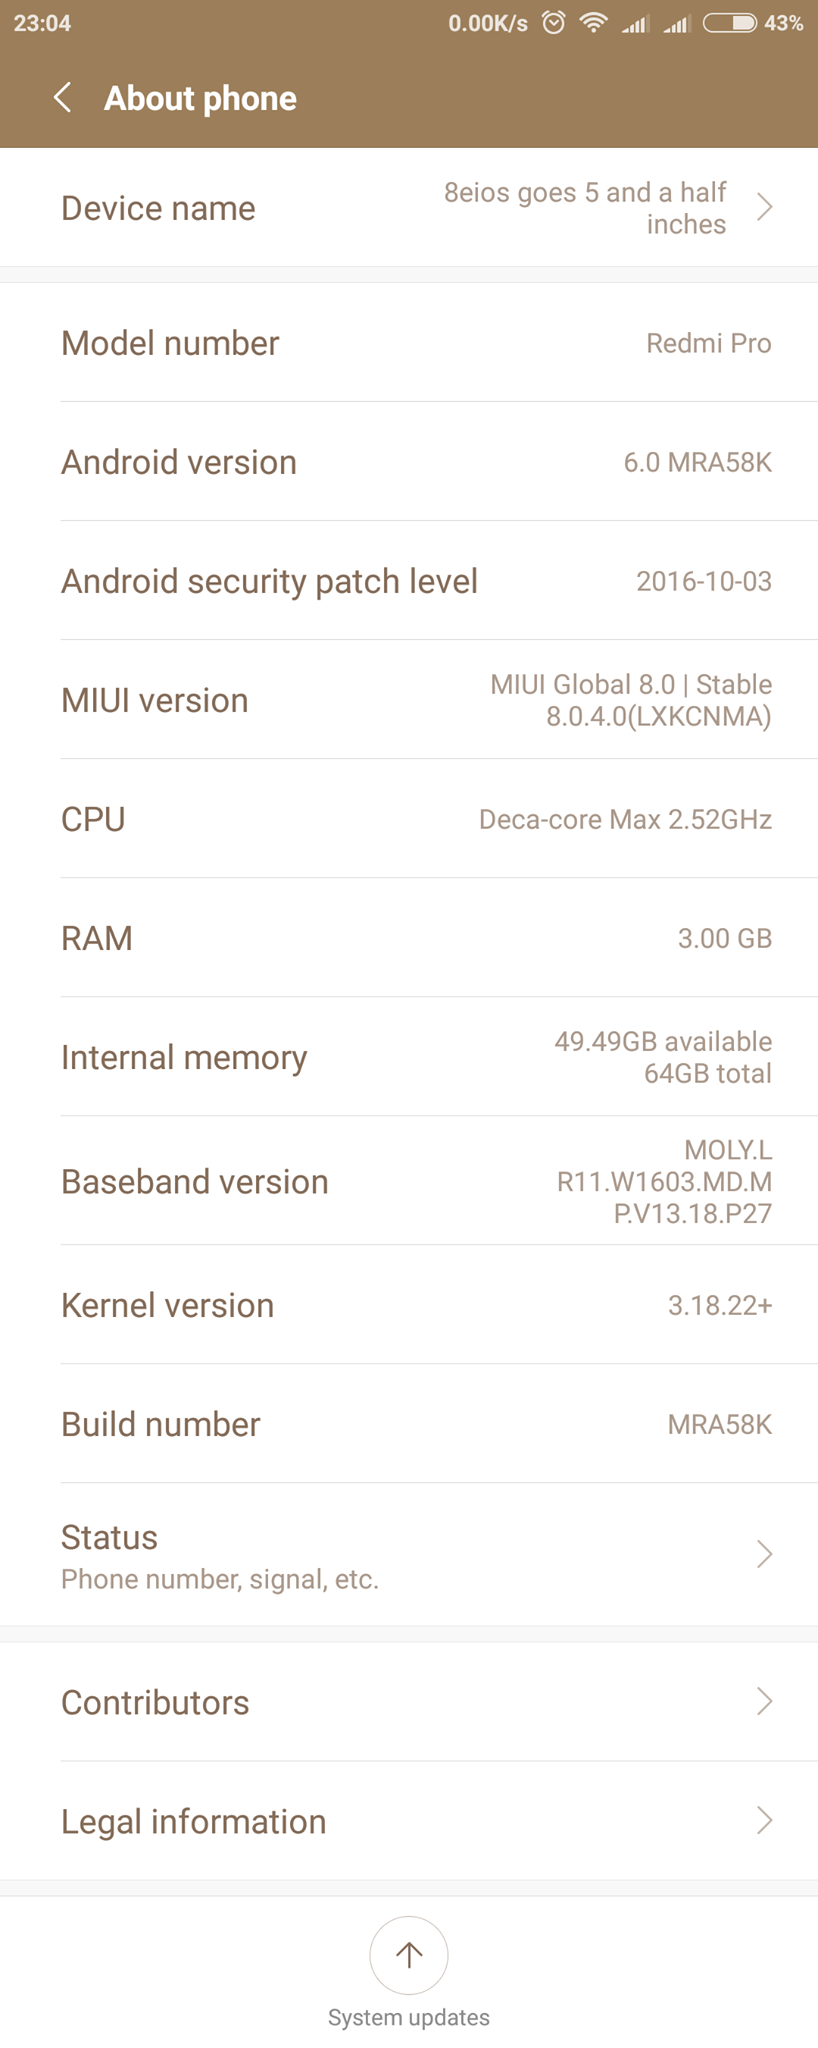818x2048 pixels.
Task: Open Legal information chevron
Action: pyautogui.click(x=764, y=1820)
